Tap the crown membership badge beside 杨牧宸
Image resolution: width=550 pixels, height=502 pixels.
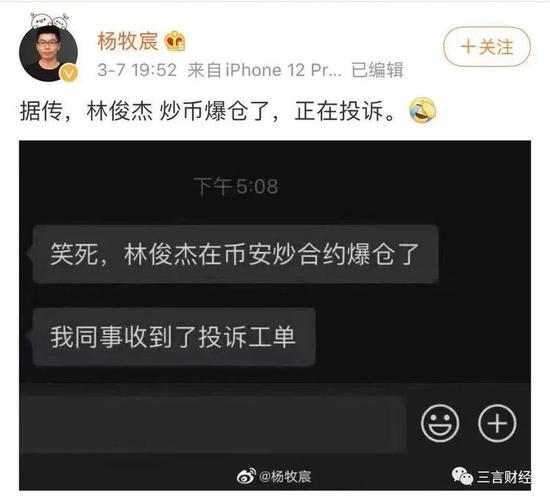click(x=175, y=41)
